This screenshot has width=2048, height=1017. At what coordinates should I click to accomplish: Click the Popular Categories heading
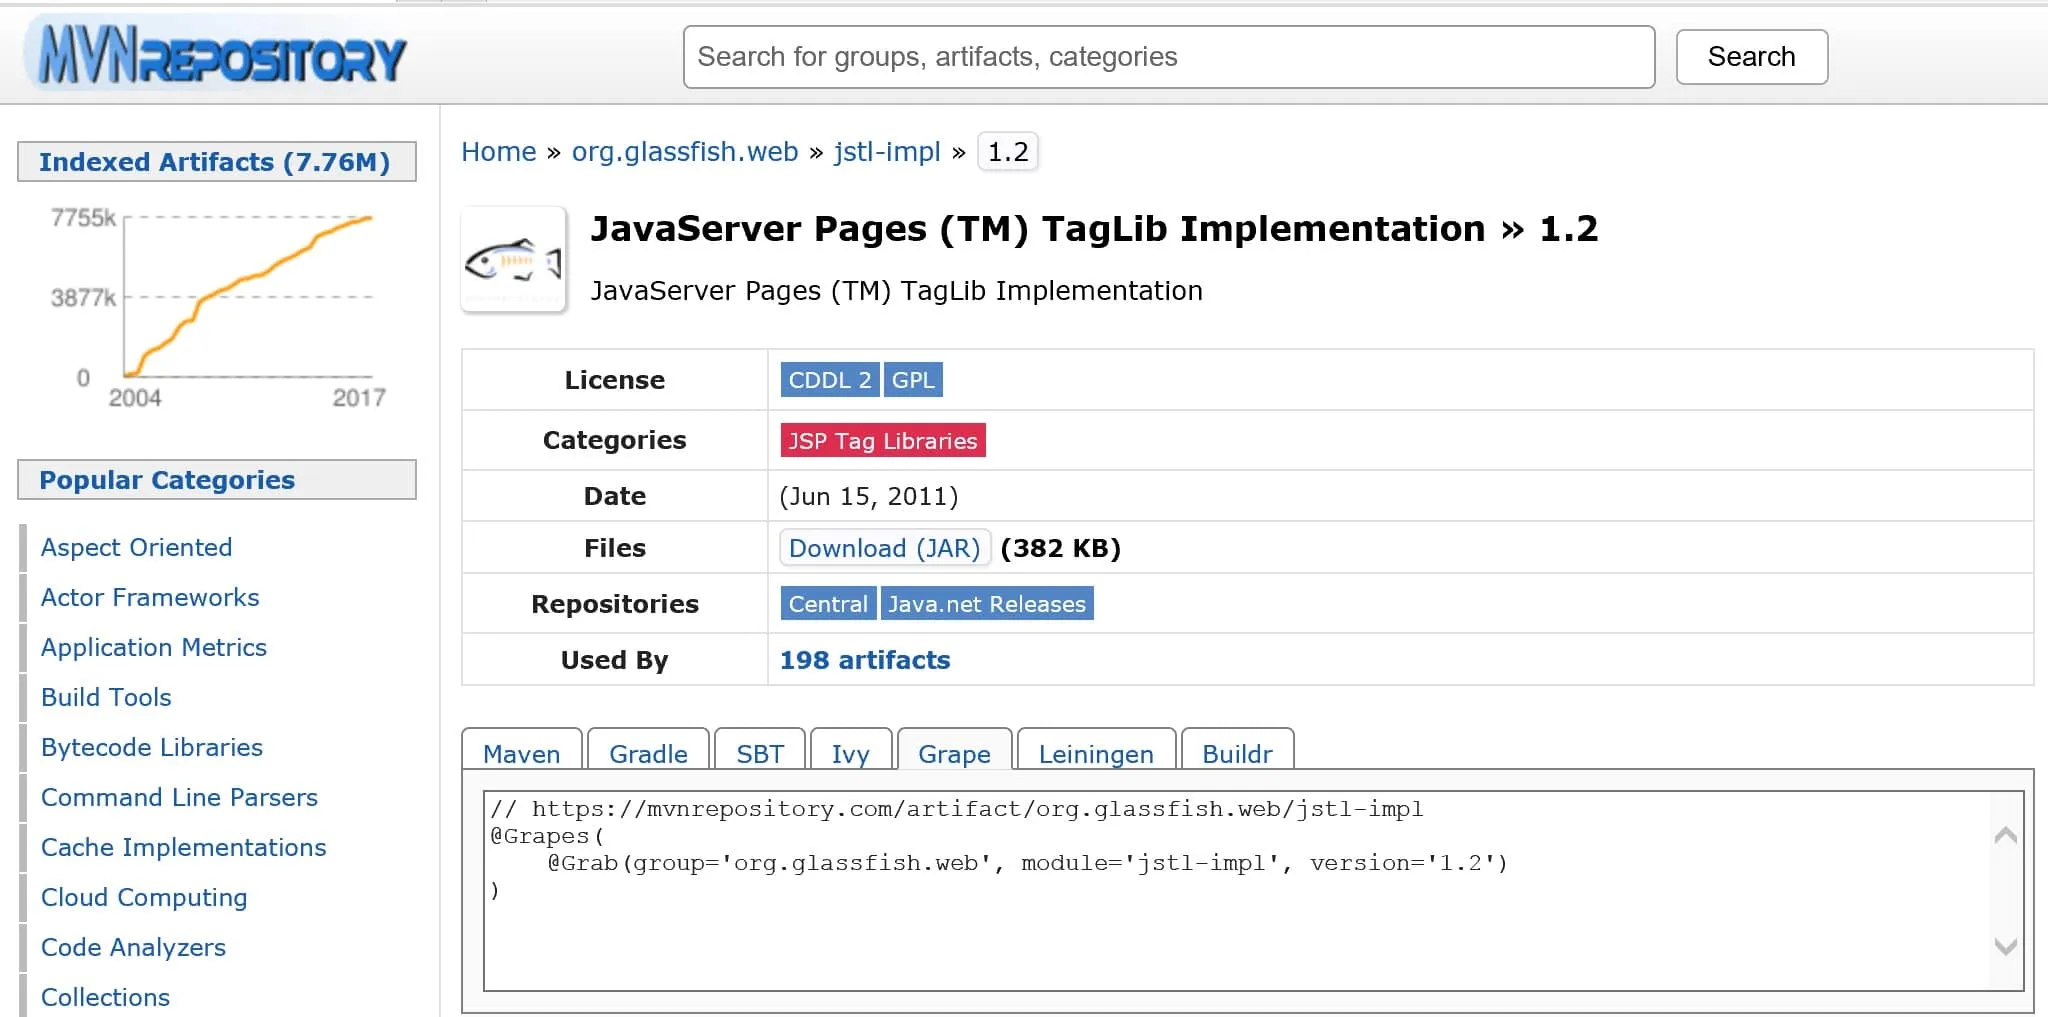tap(217, 480)
